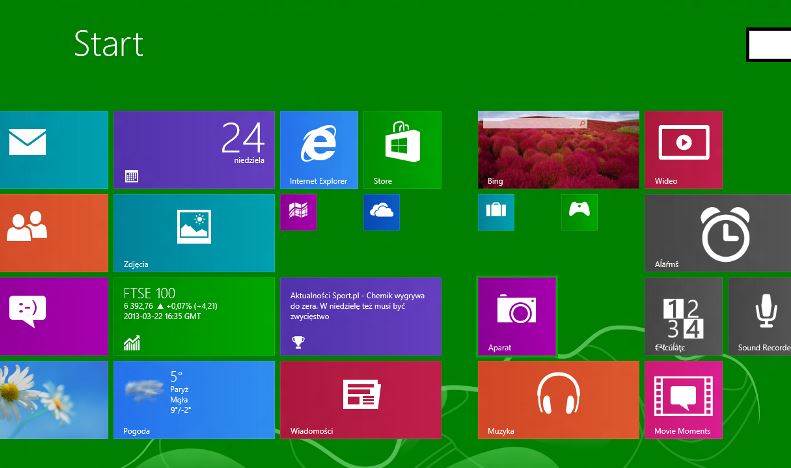791x468 pixels.
Task: Open the Mail tile
Action: point(53,150)
